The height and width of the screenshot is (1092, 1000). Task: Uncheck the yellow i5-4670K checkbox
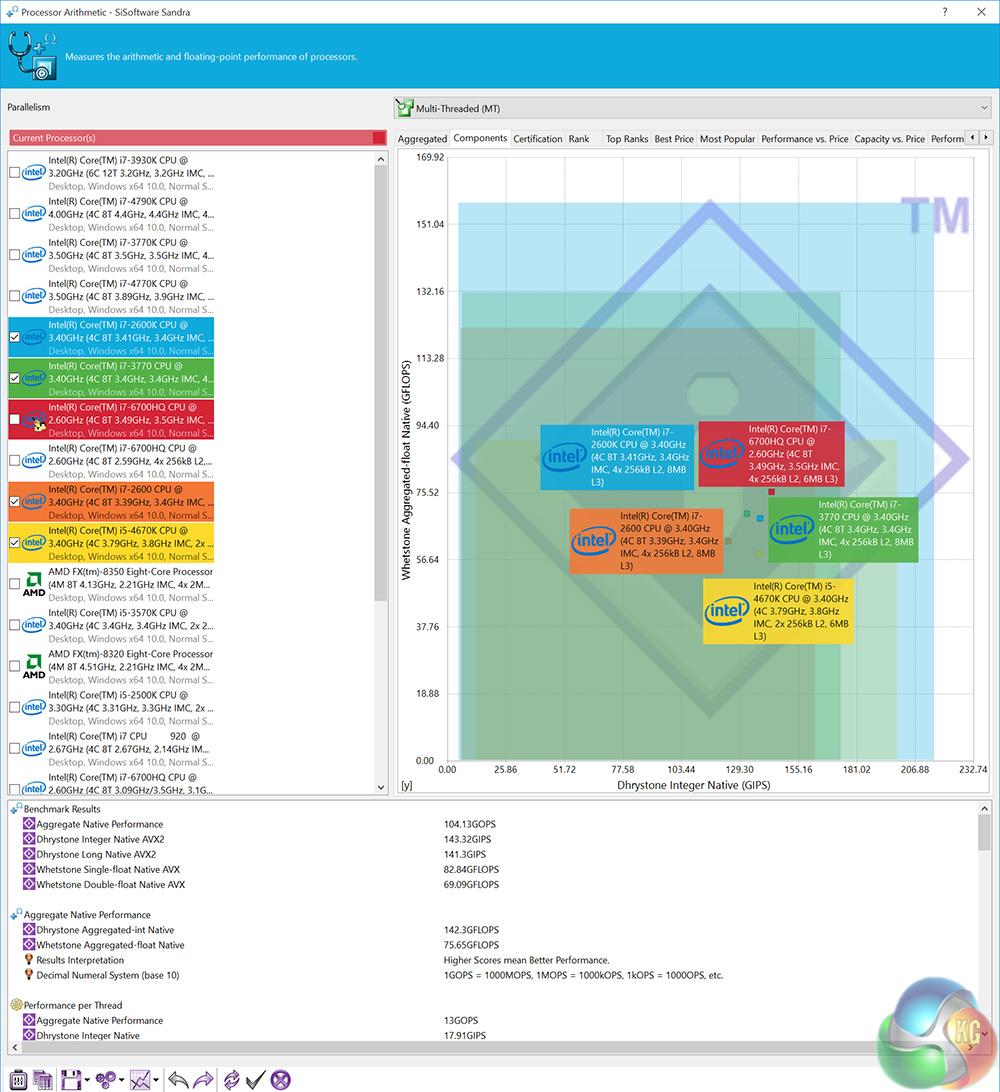click(15, 543)
